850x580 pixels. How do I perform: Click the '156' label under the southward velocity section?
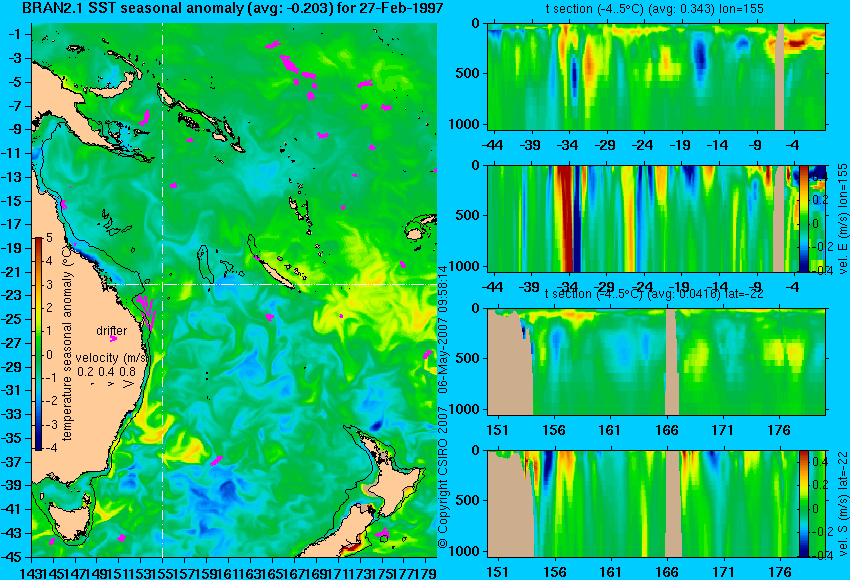(x=554, y=572)
